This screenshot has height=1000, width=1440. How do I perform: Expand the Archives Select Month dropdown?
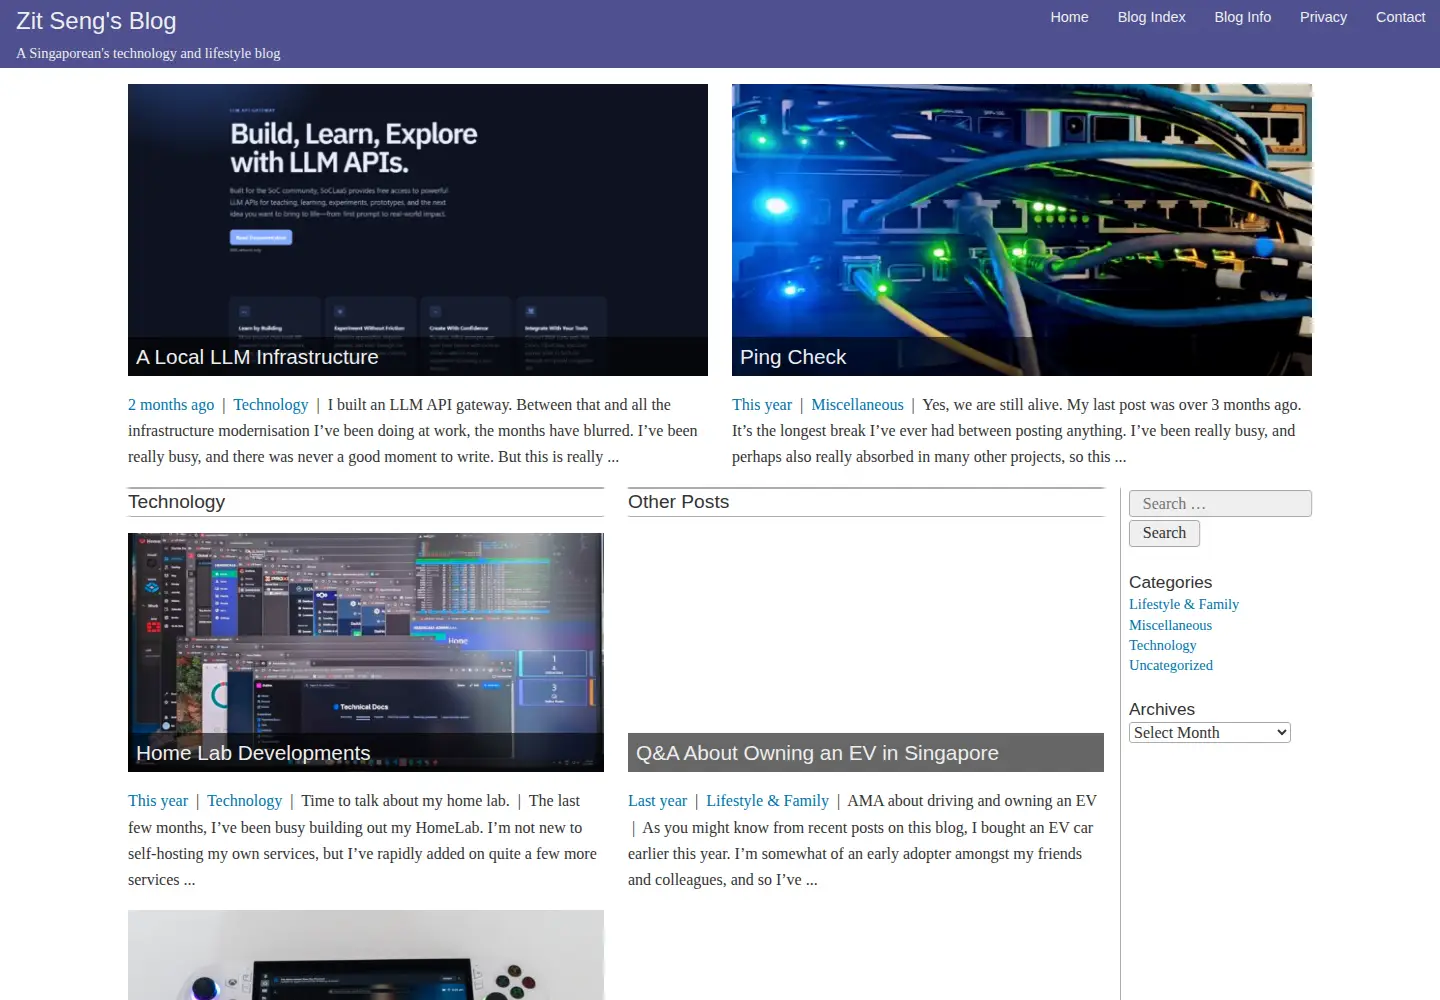pyautogui.click(x=1210, y=733)
